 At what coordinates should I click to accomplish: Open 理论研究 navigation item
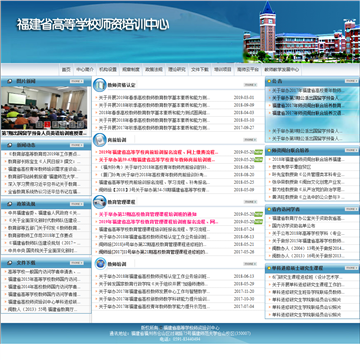tap(177, 70)
